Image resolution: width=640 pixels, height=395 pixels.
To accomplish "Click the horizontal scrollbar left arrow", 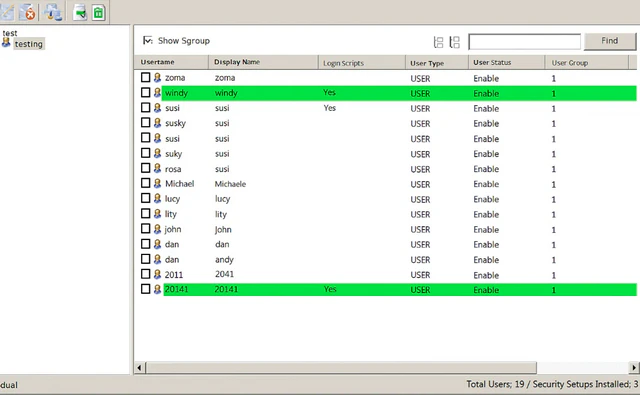I will point(139,368).
